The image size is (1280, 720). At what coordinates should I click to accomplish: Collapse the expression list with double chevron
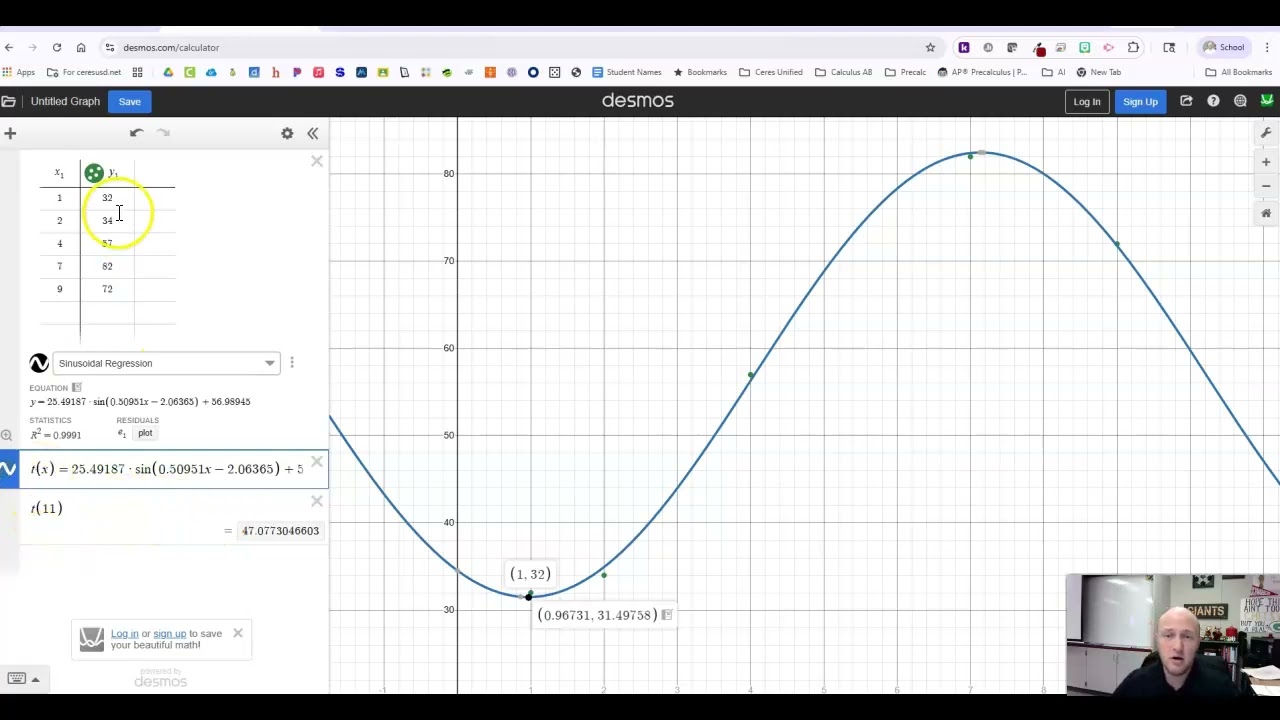click(312, 133)
